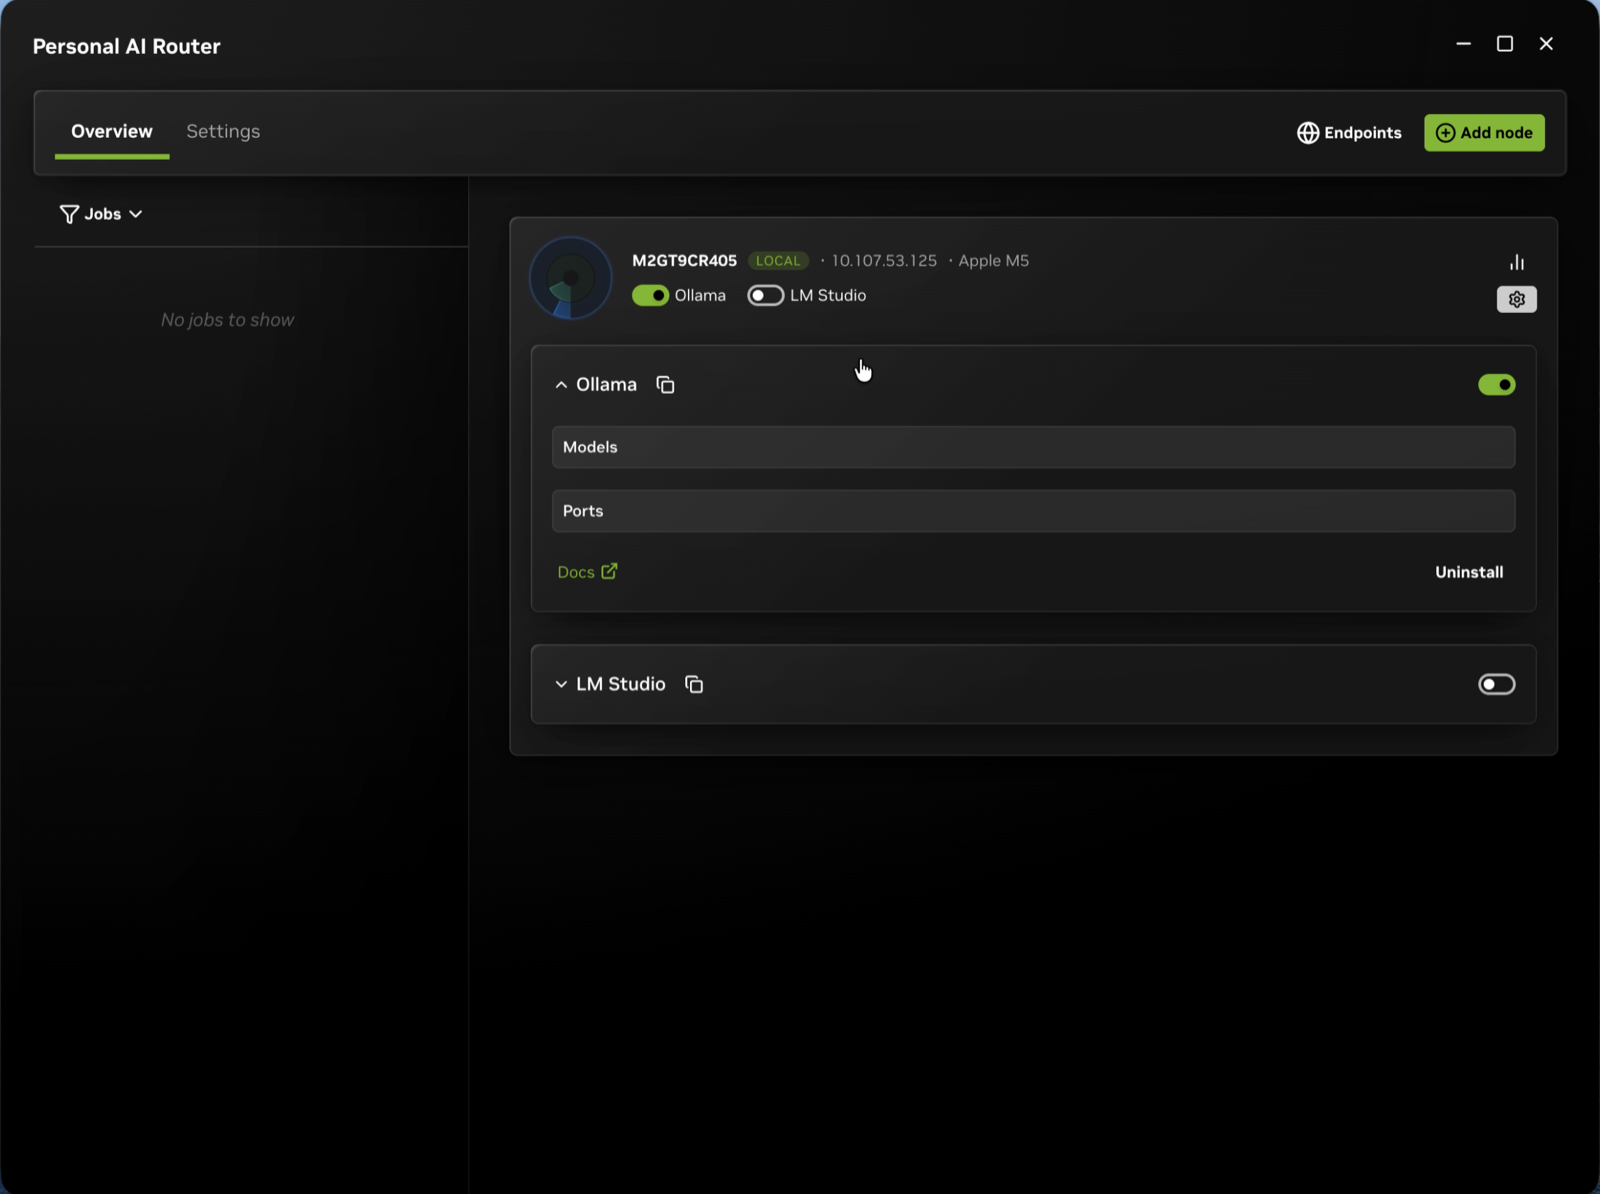
Task: Open node statistics bar chart icon
Action: tap(1517, 262)
